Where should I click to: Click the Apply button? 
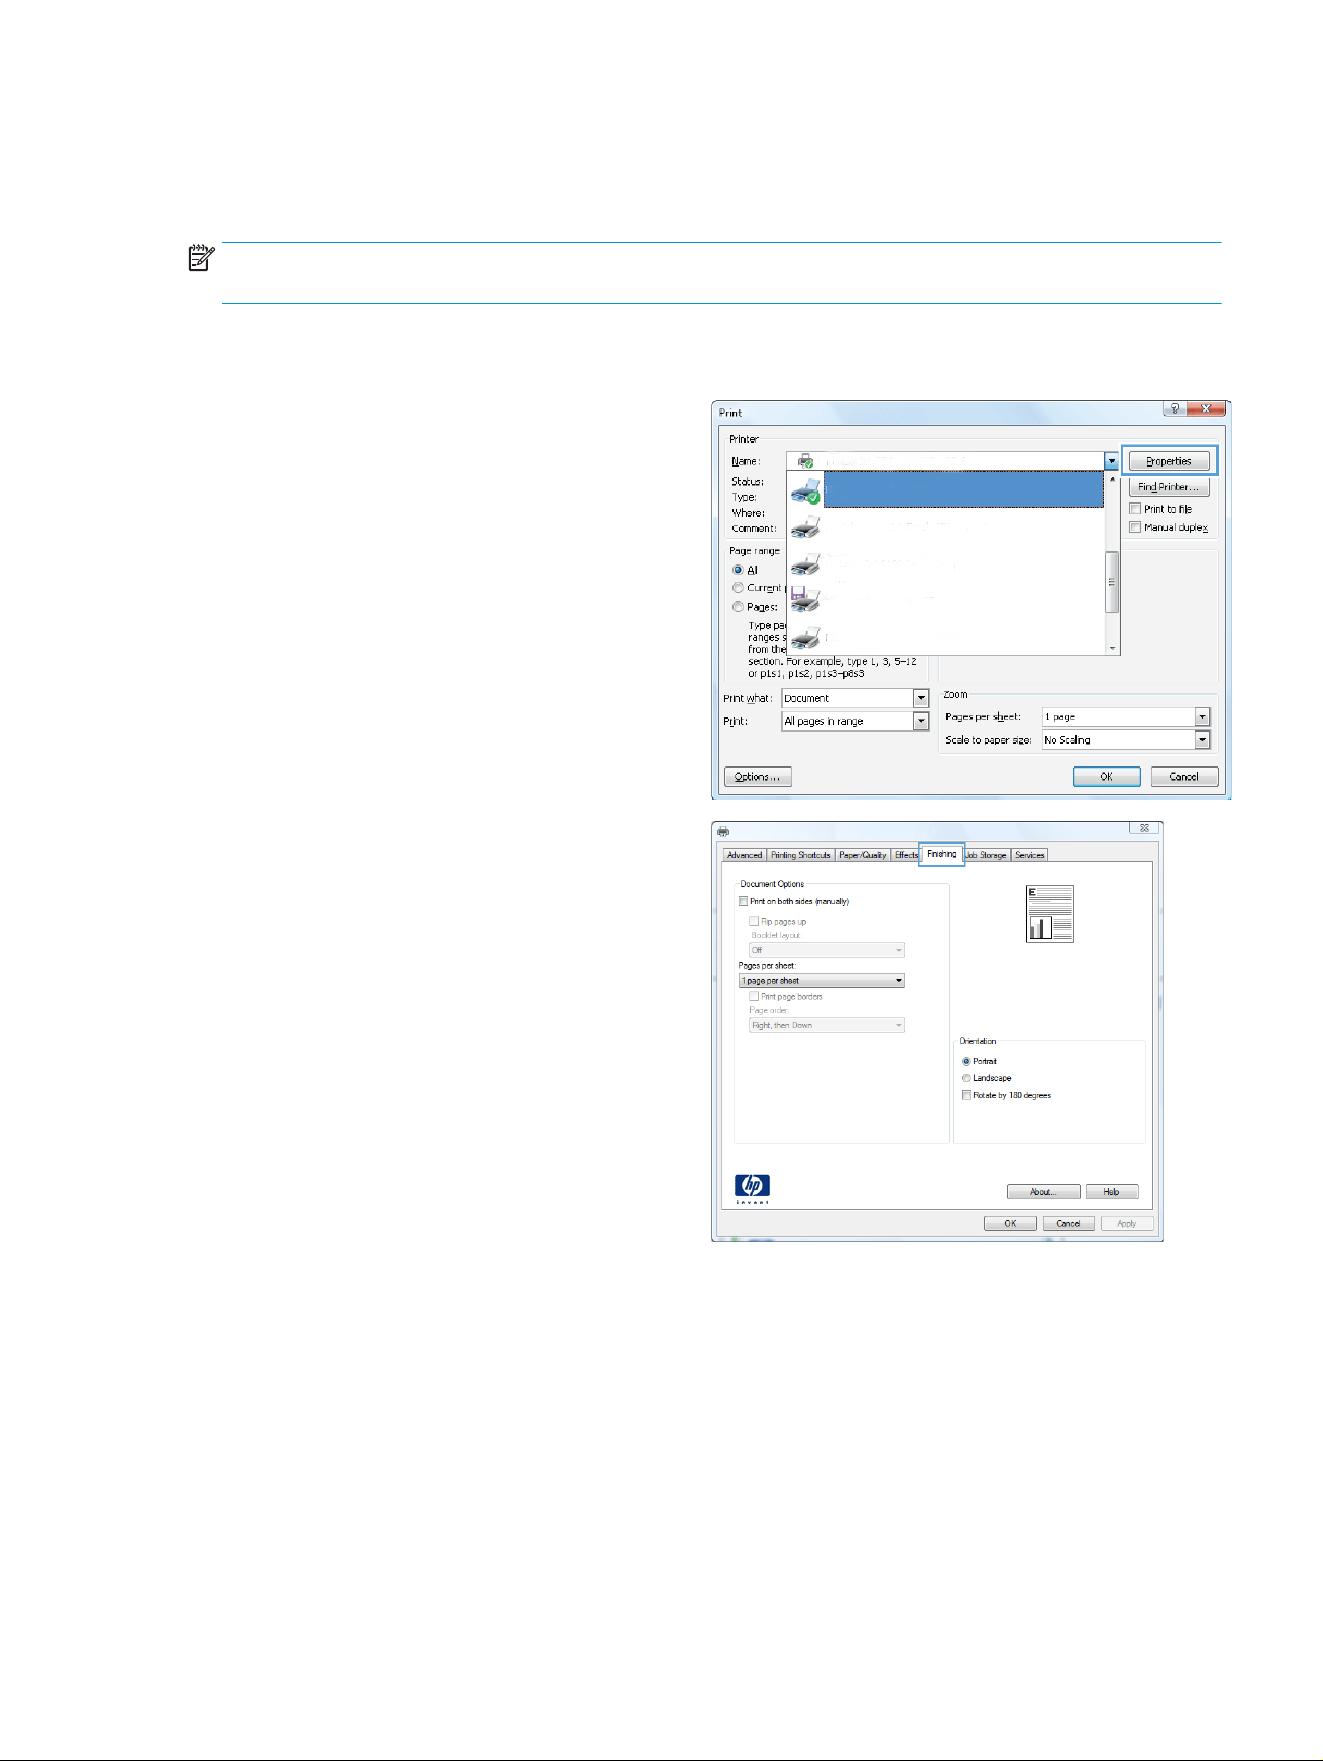[1127, 1224]
